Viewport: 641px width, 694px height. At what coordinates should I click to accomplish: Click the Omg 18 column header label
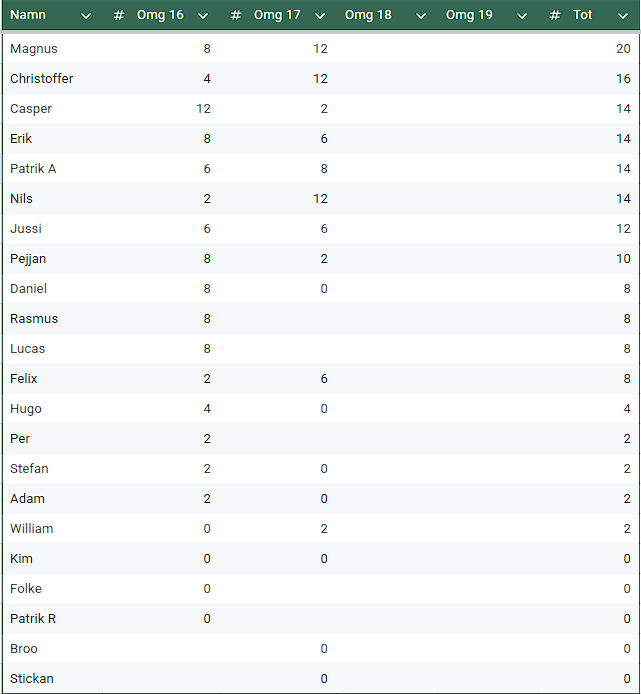[368, 15]
